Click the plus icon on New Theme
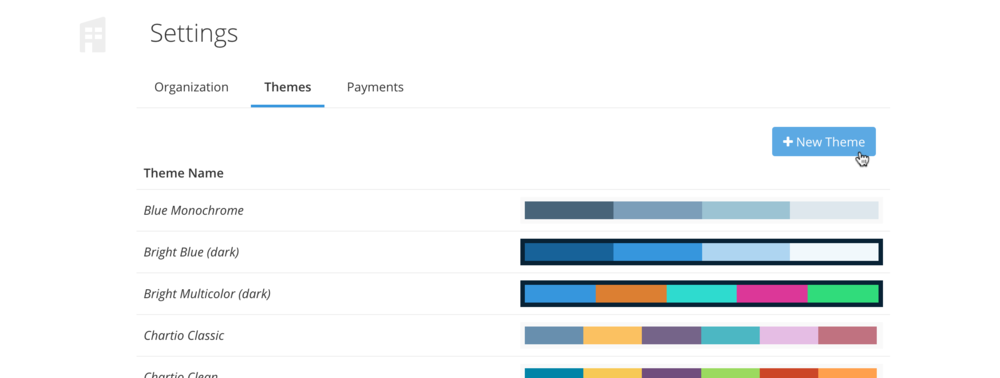This screenshot has width=1000, height=378. coord(788,142)
